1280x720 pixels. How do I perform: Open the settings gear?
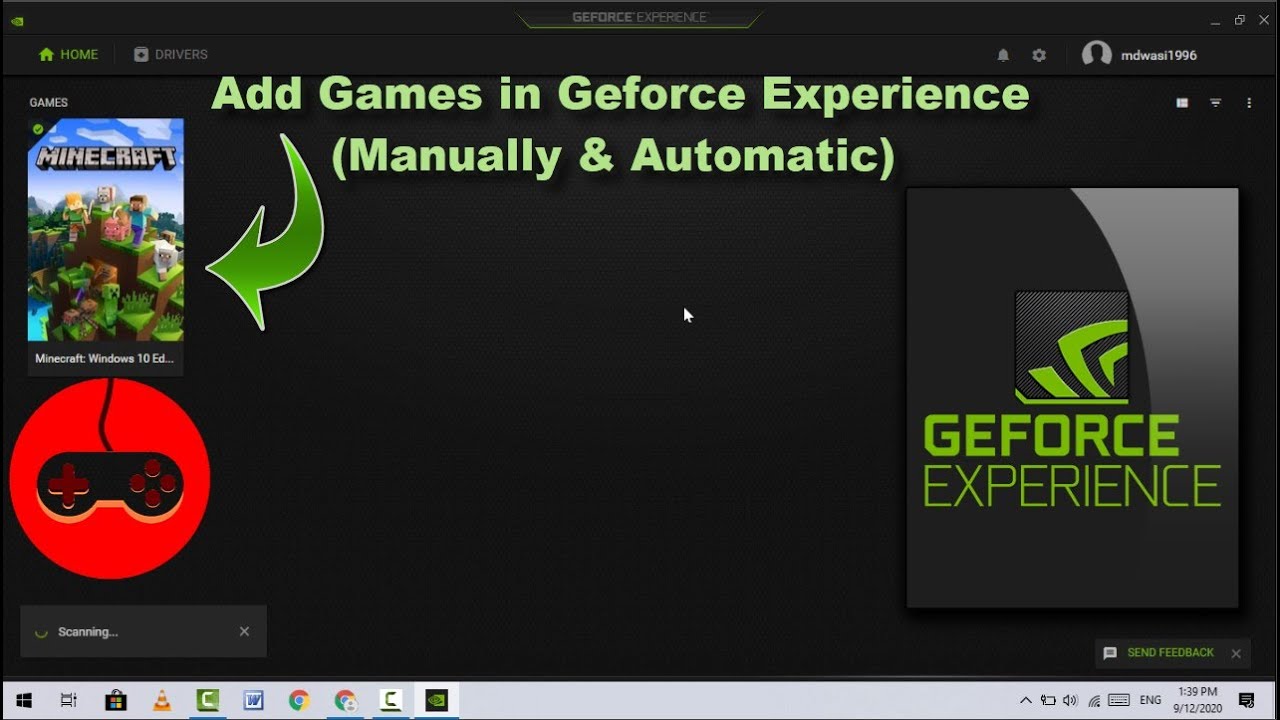tap(1039, 55)
